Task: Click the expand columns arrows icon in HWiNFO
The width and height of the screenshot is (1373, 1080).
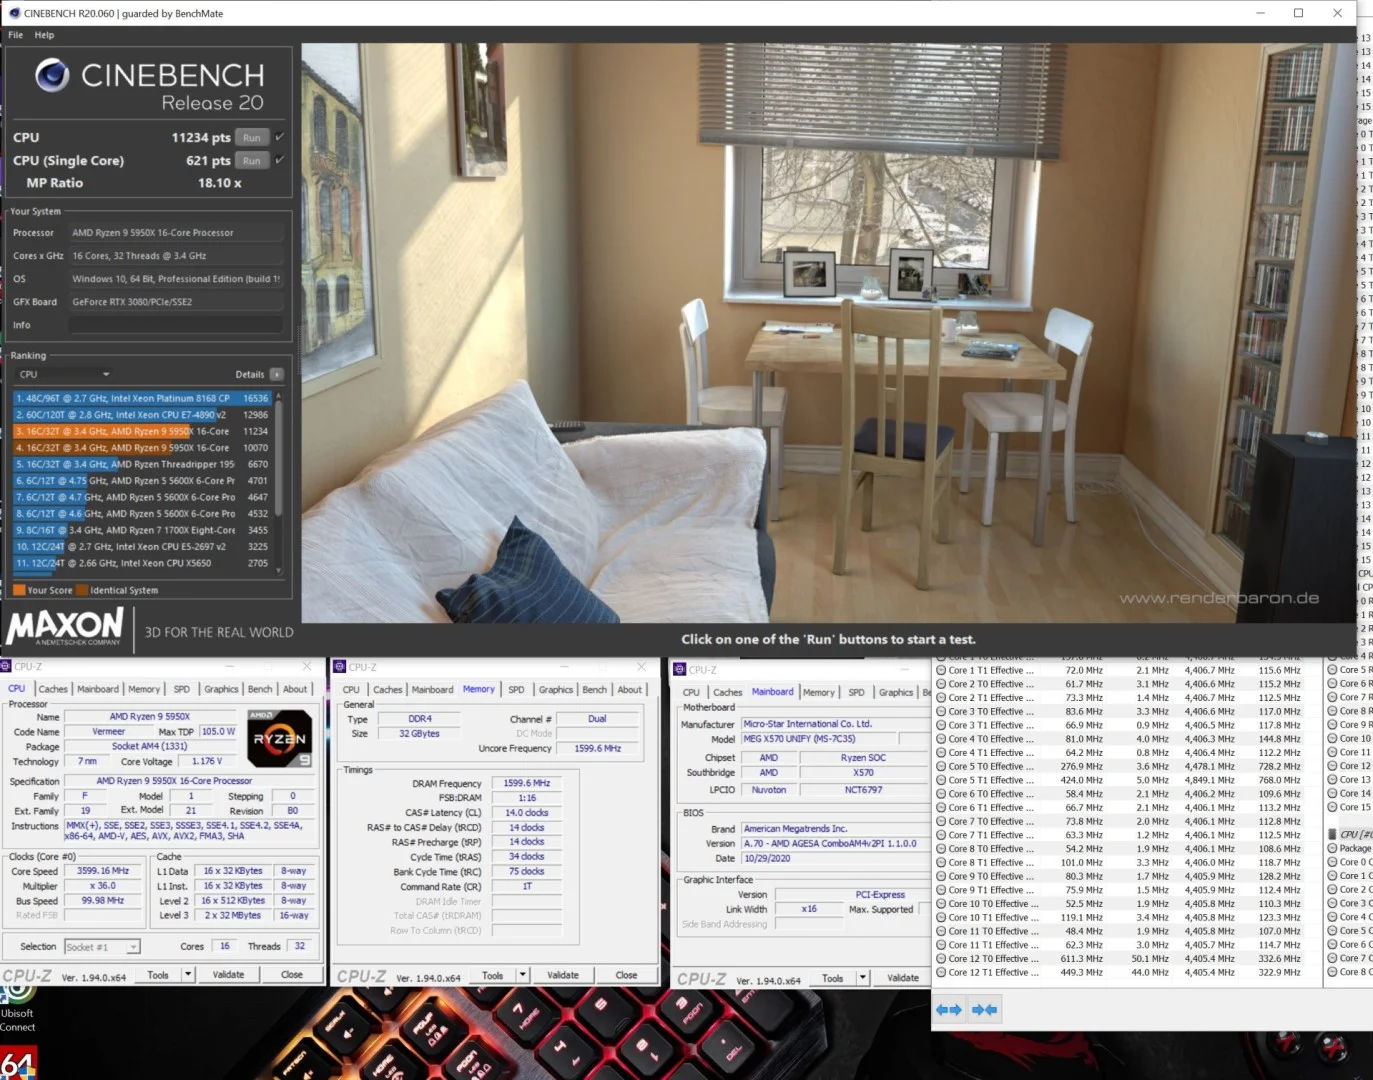Action: pyautogui.click(x=949, y=1010)
